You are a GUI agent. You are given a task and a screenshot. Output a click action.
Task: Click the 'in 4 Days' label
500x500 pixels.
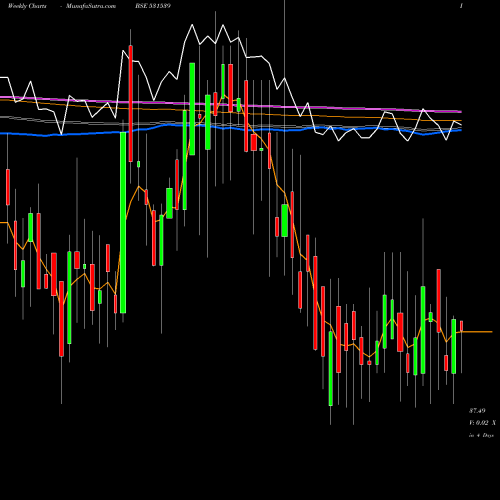[481, 435]
